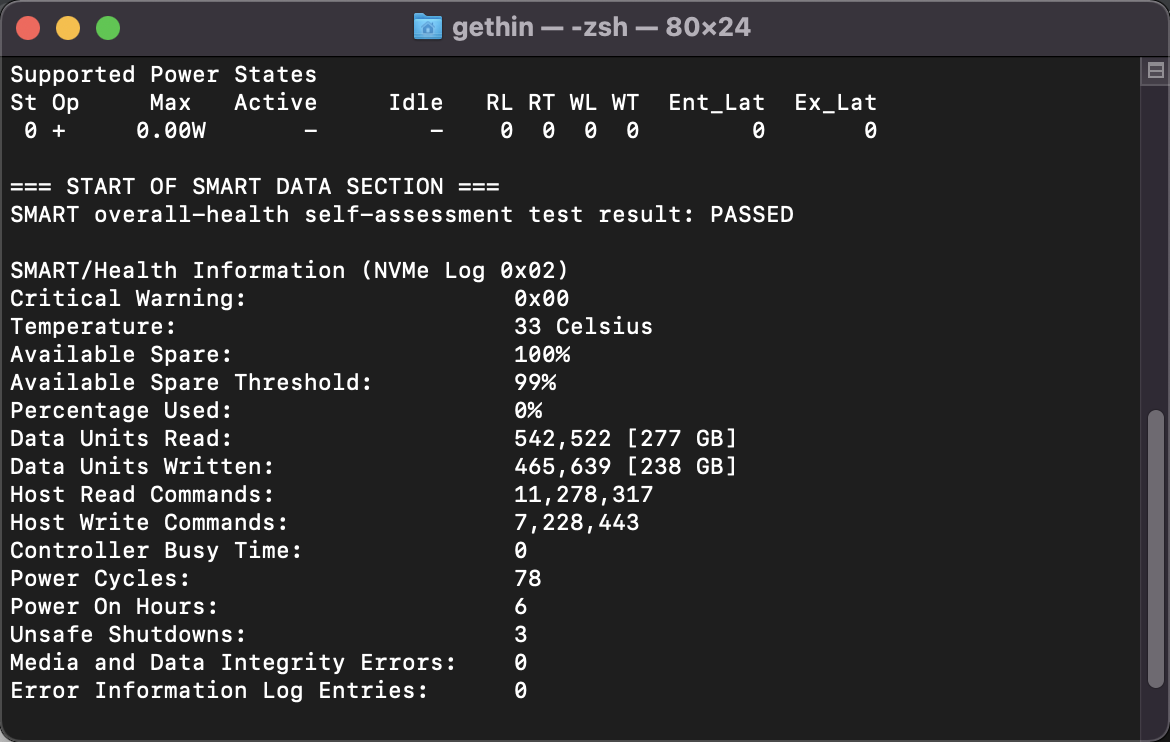Screen dimensions: 1170x742
Task: Click the Power Cycles value 78
Action: (x=527, y=578)
